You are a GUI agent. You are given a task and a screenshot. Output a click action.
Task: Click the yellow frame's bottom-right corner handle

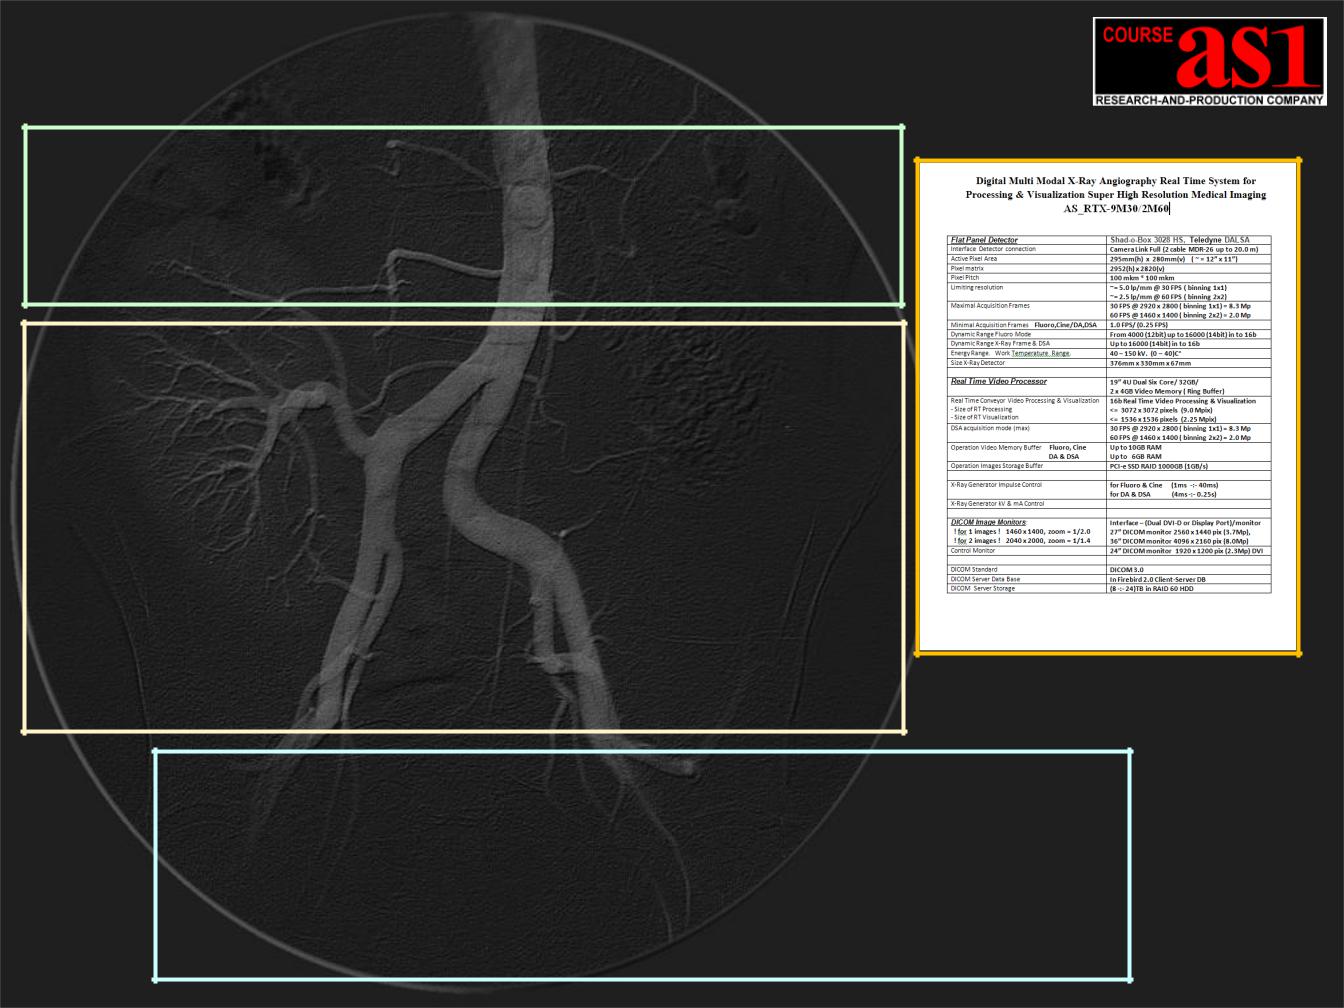tap(904, 731)
